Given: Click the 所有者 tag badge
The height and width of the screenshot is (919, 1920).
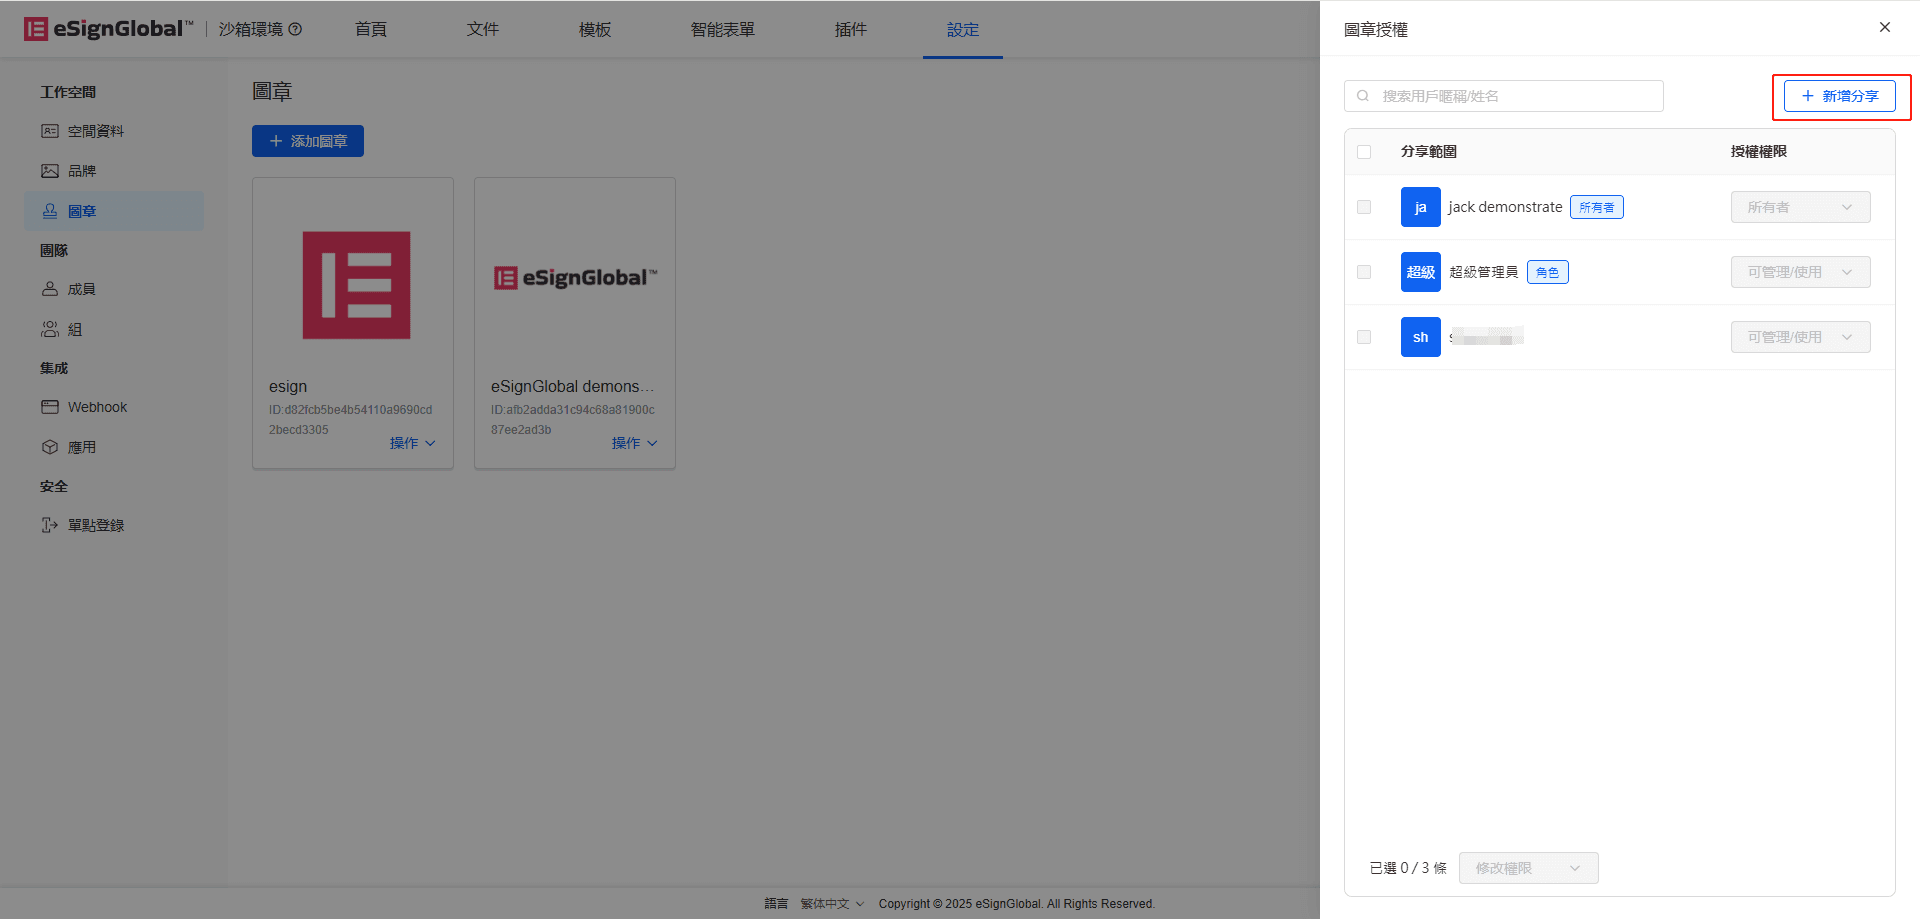Looking at the screenshot, I should pos(1597,207).
